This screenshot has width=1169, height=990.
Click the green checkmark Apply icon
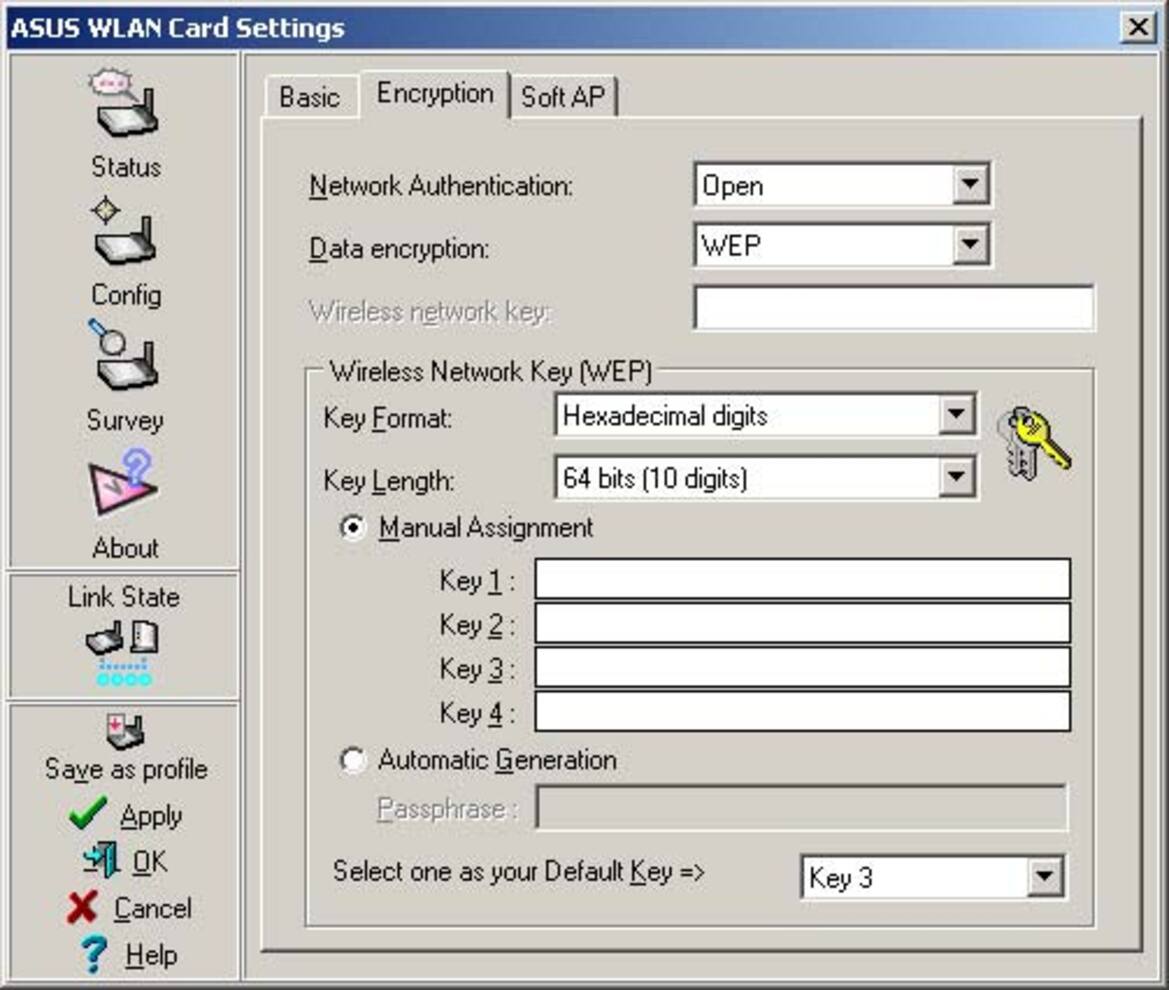point(87,813)
